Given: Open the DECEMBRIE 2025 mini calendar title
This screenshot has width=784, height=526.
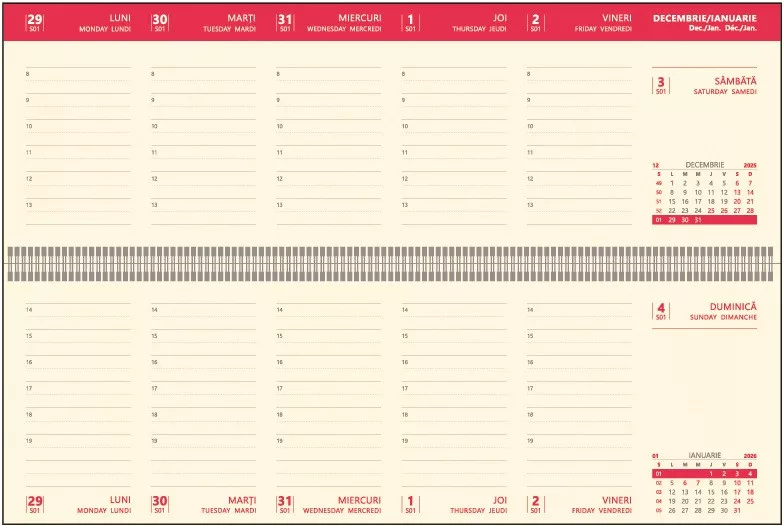Looking at the screenshot, I should tap(704, 164).
